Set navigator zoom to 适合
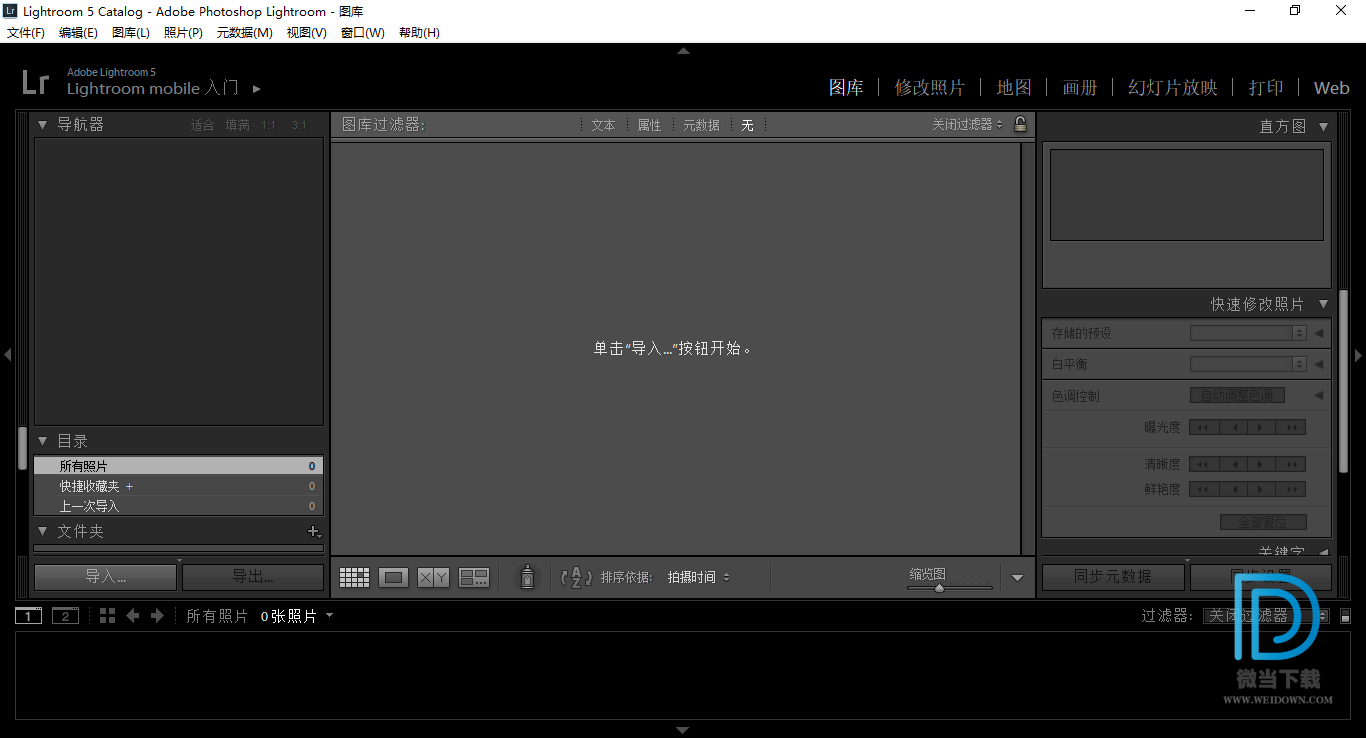The height and width of the screenshot is (738, 1366). tap(202, 125)
